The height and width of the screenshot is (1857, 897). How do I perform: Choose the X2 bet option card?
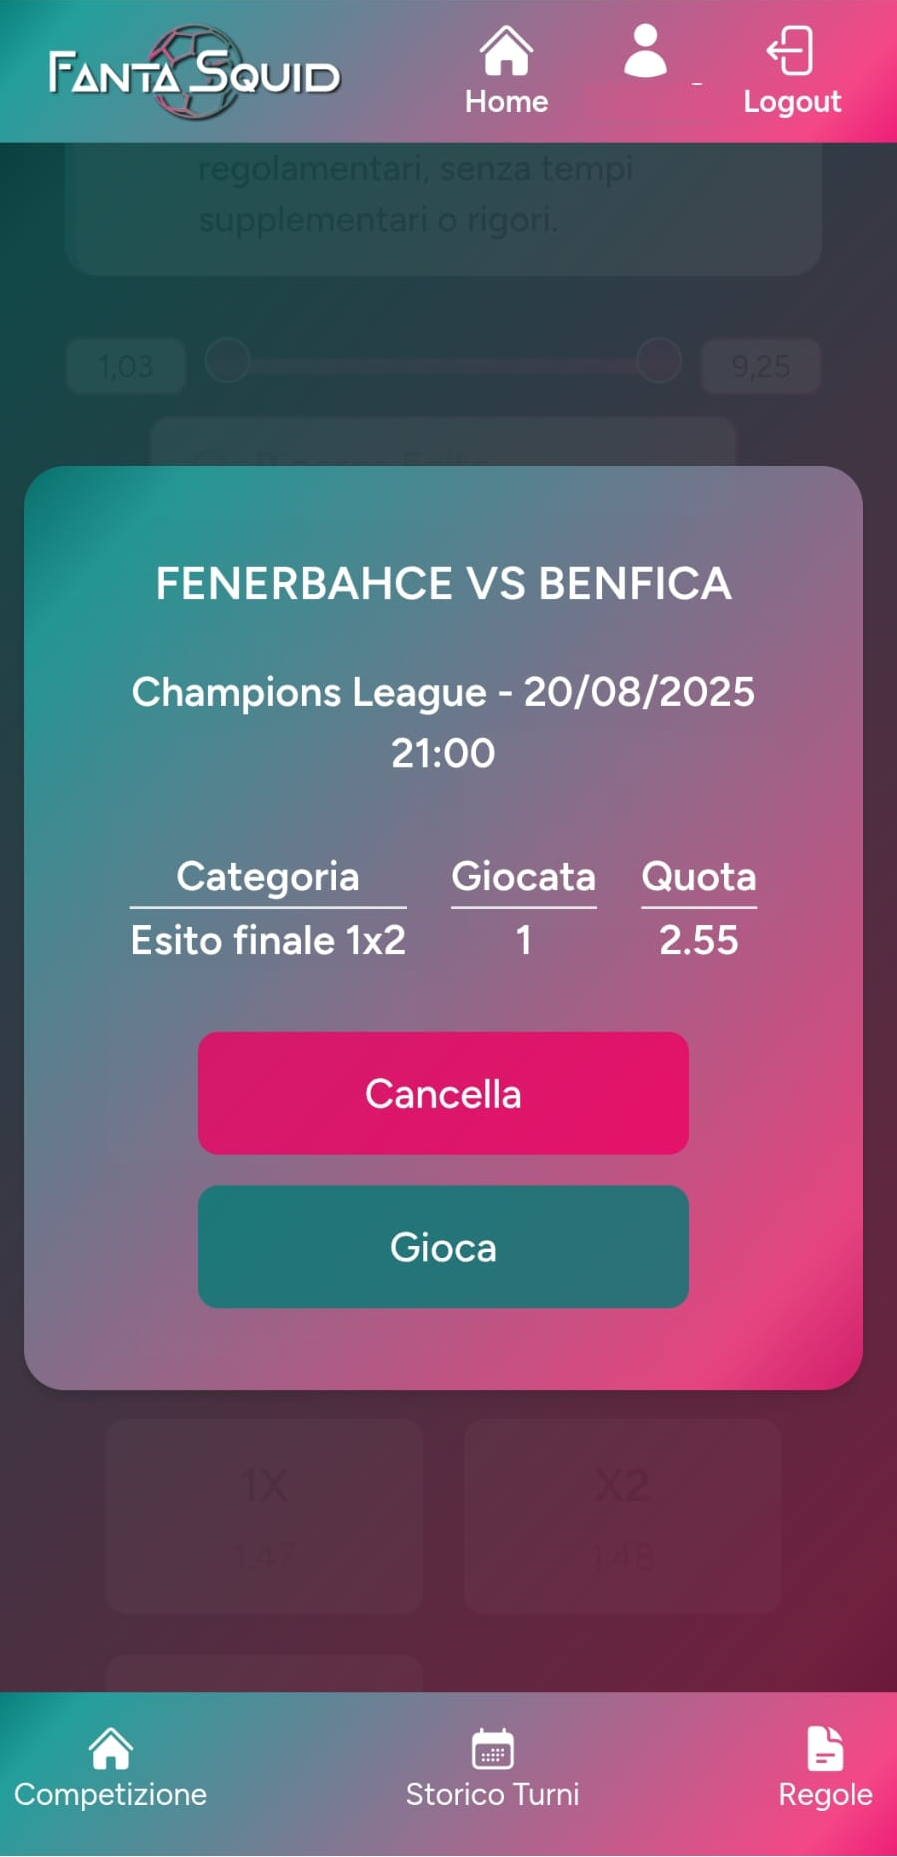(x=622, y=1514)
